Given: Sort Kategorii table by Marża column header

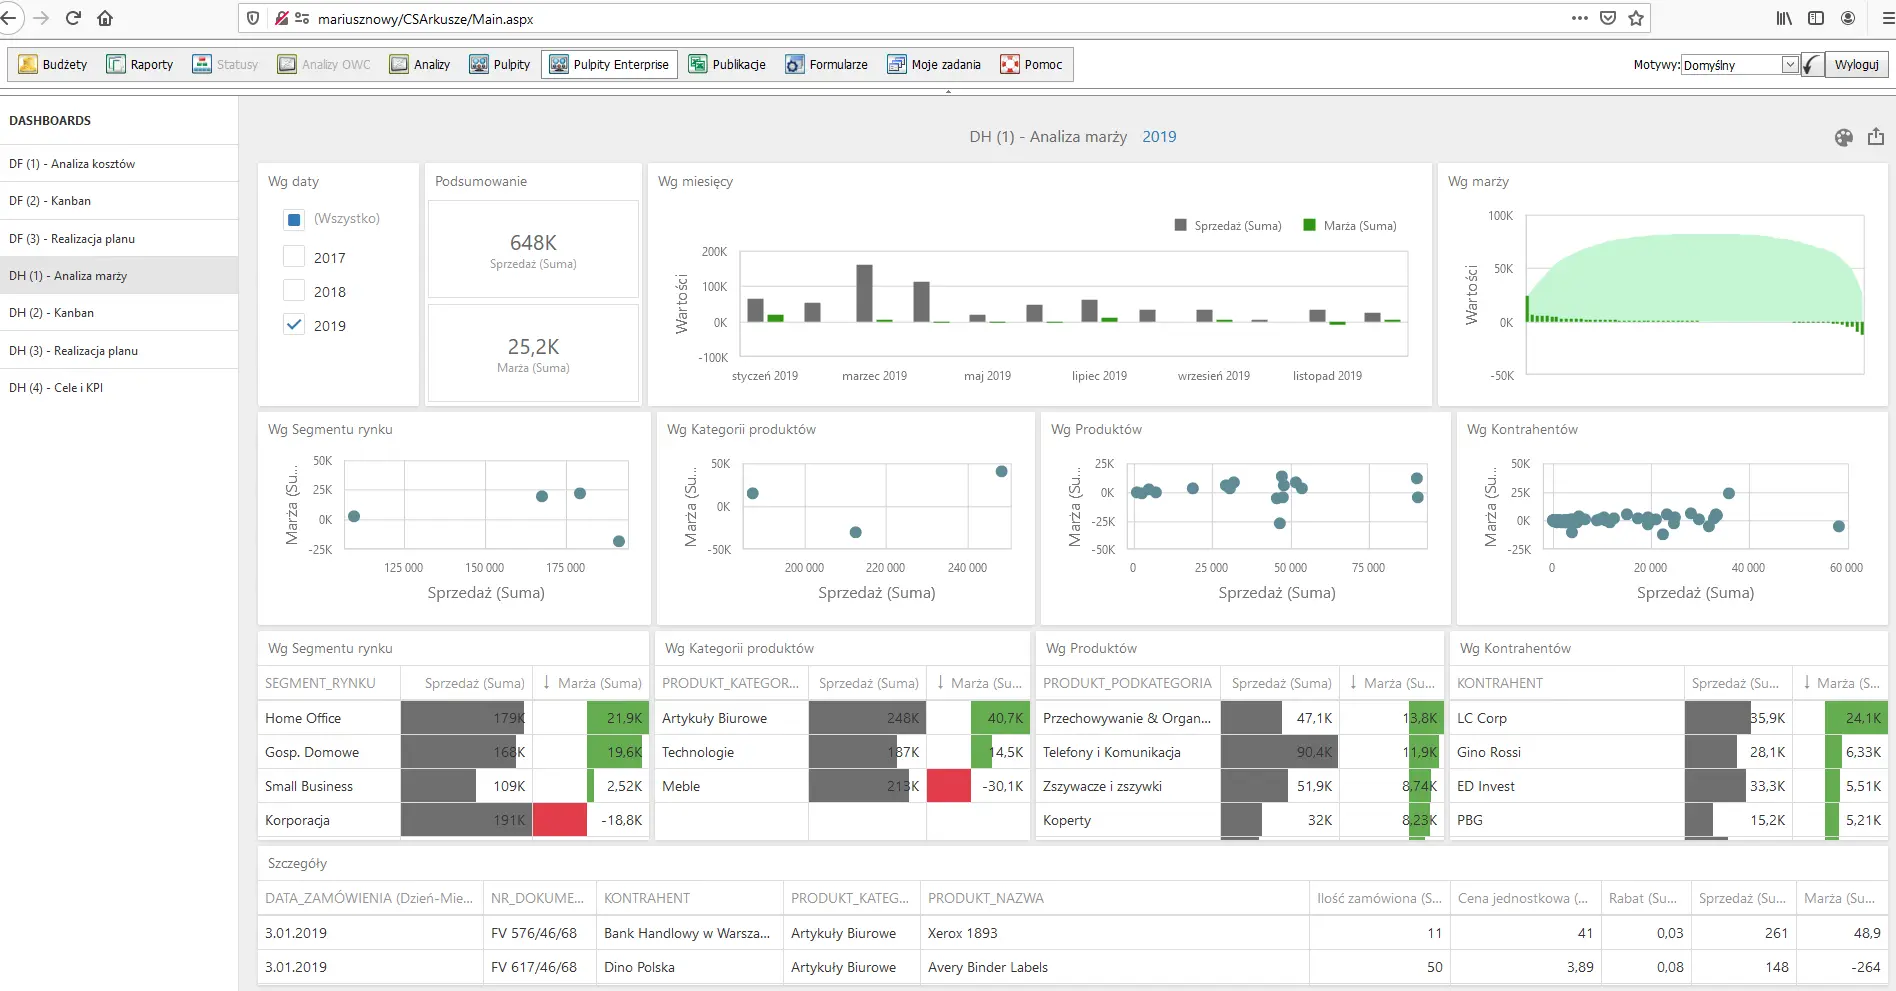Looking at the screenshot, I should tap(978, 683).
